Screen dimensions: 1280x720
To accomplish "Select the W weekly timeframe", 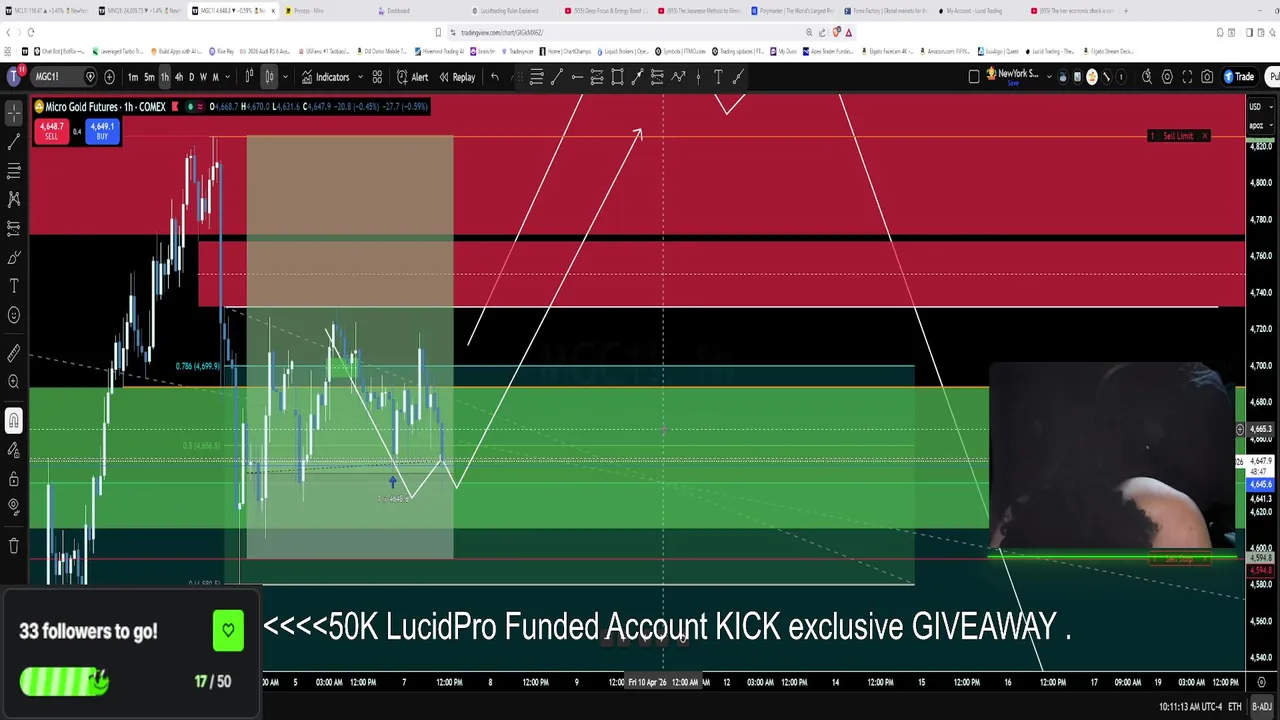I will coord(203,77).
